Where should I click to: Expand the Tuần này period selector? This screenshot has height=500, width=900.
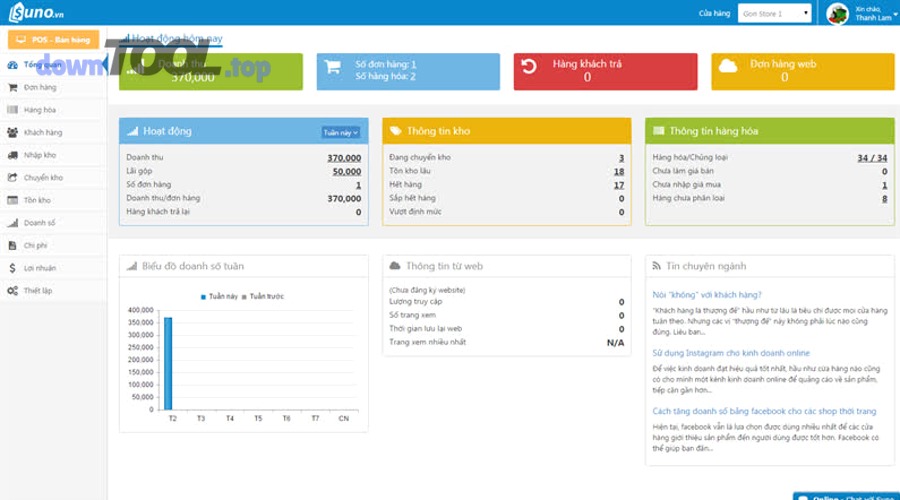click(x=340, y=132)
